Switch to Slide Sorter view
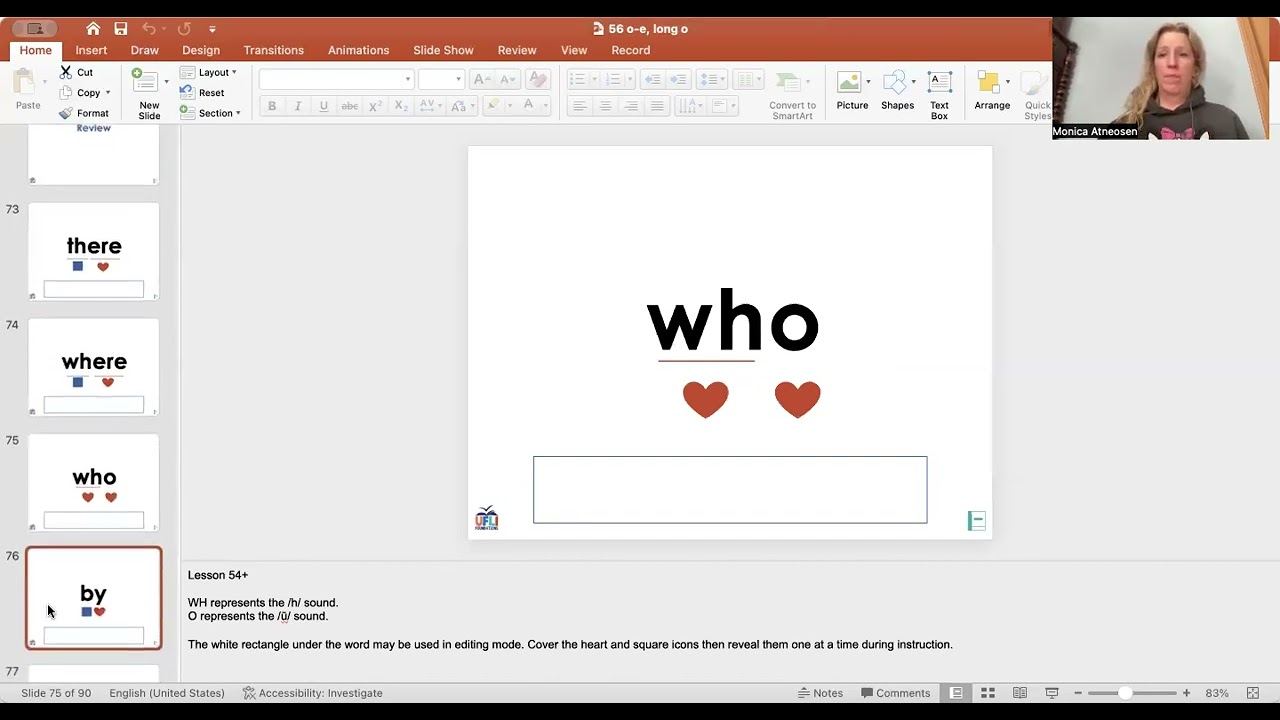Screen dimensions: 1280x720 tap(988, 693)
